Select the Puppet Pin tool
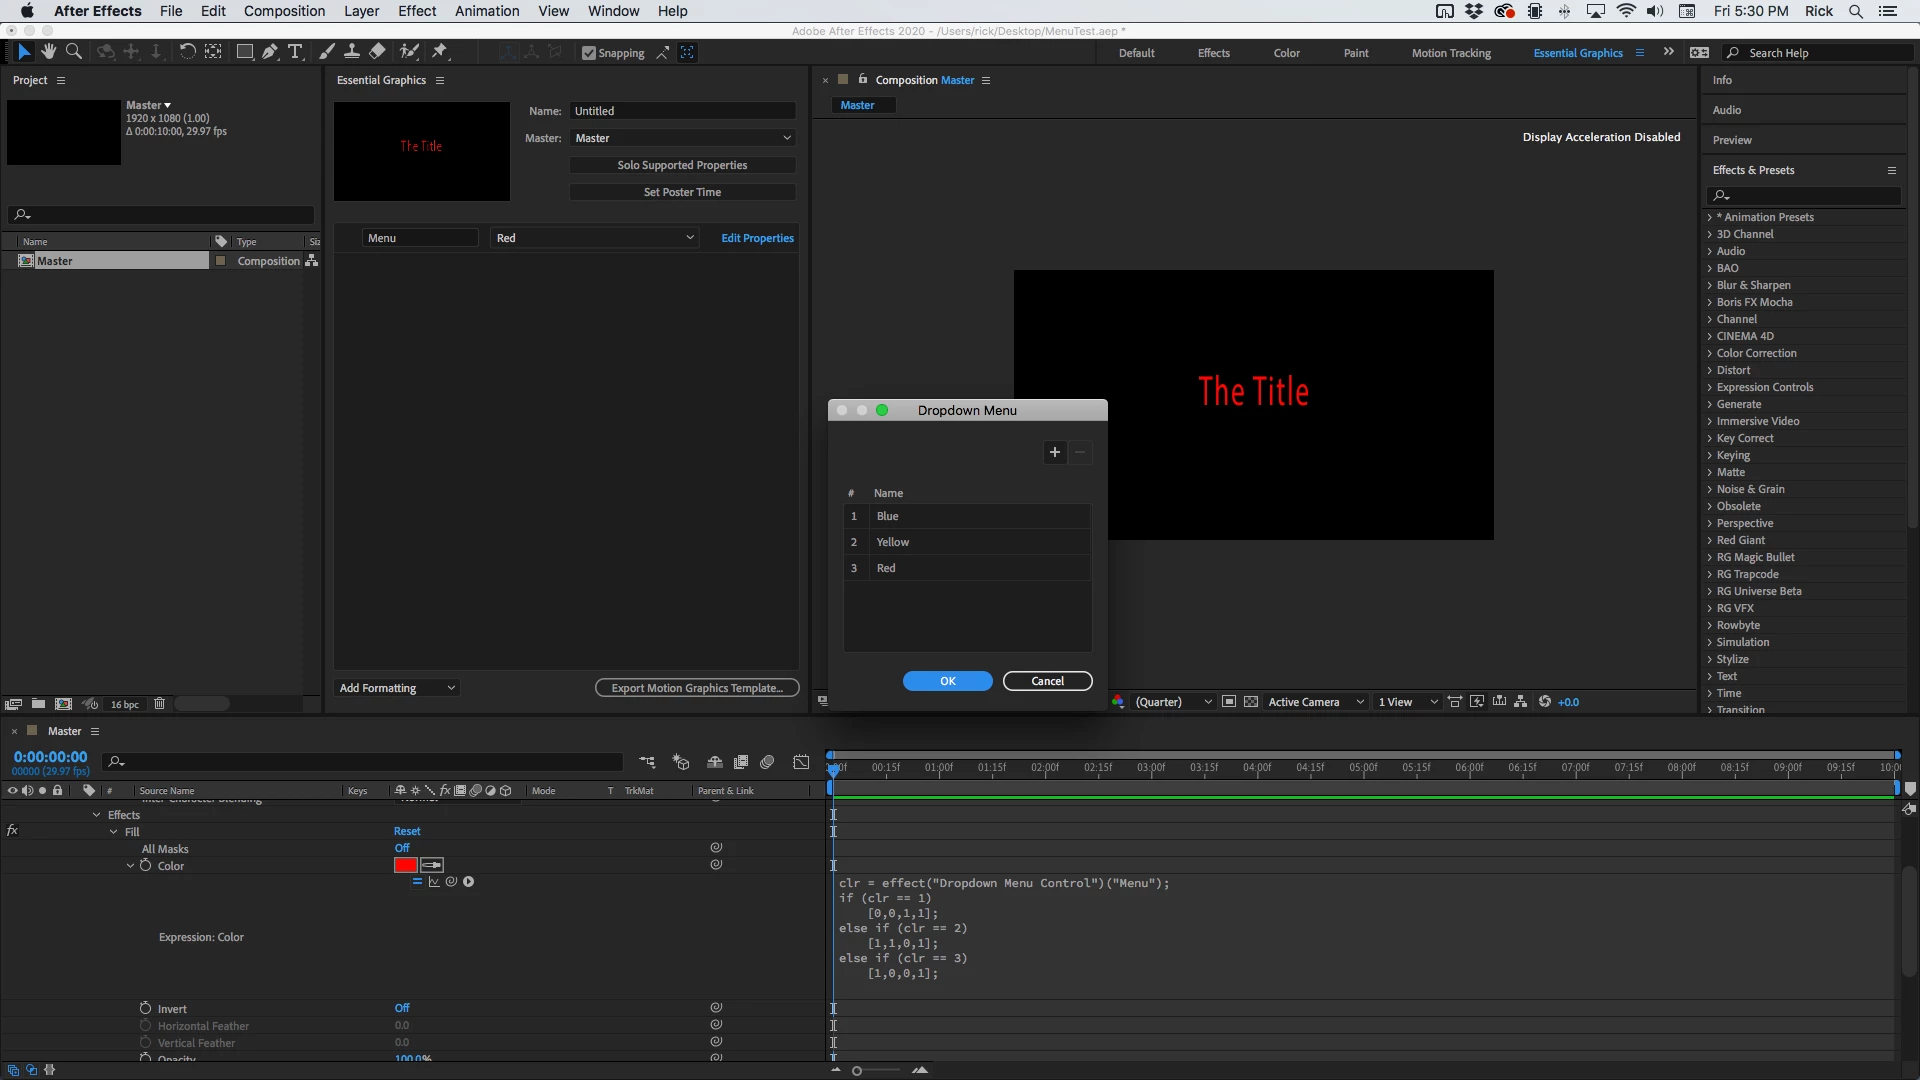1920x1080 pixels. tap(440, 52)
